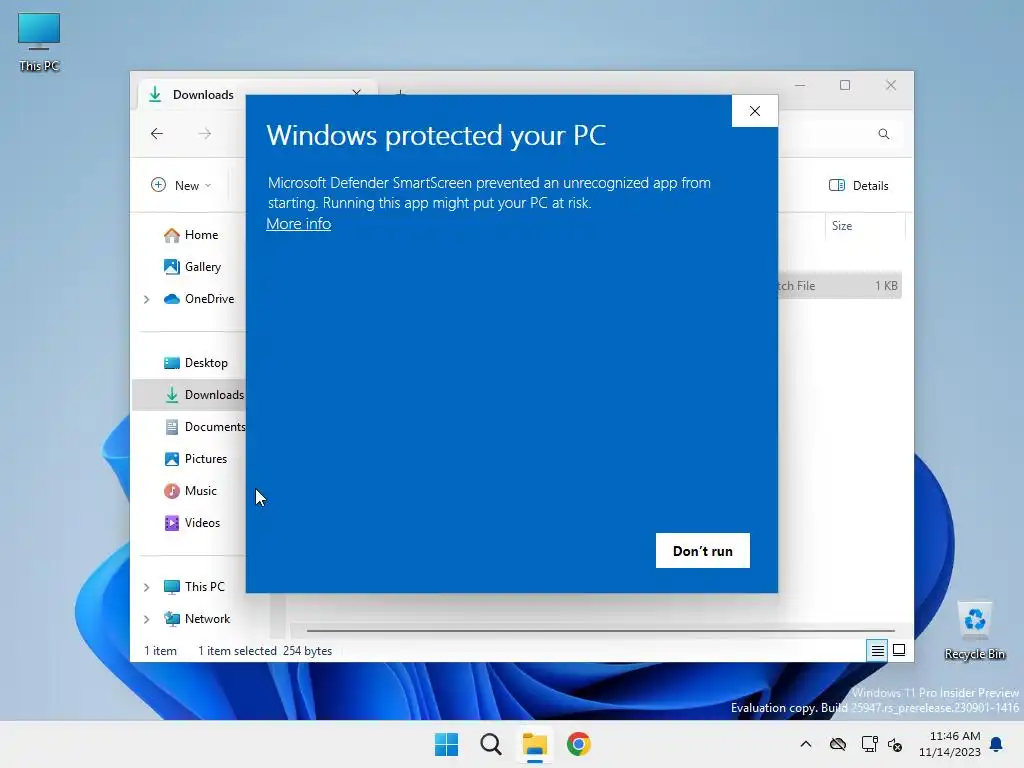Open taskbar Search
Viewport: 1024px width, 768px height.
490,744
